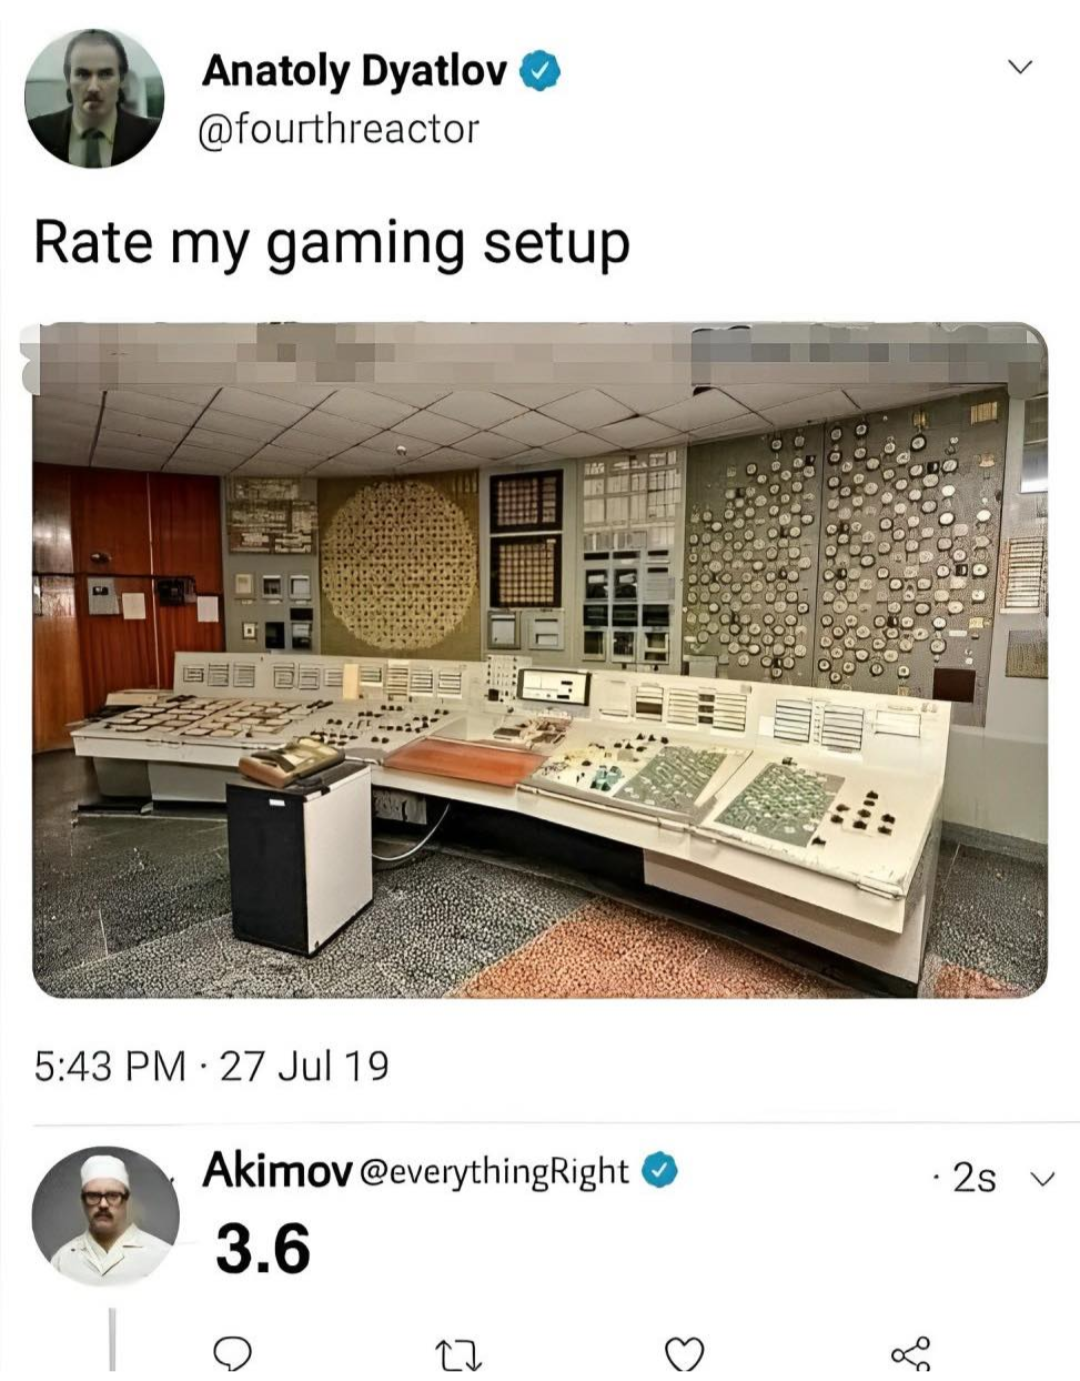
Task: Click the tweet text Rate my gaming setup
Action: (x=332, y=244)
